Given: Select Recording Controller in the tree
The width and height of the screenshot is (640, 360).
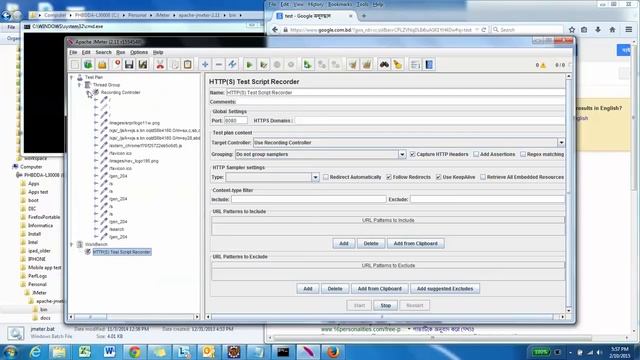Looking at the screenshot, I should tap(120, 93).
